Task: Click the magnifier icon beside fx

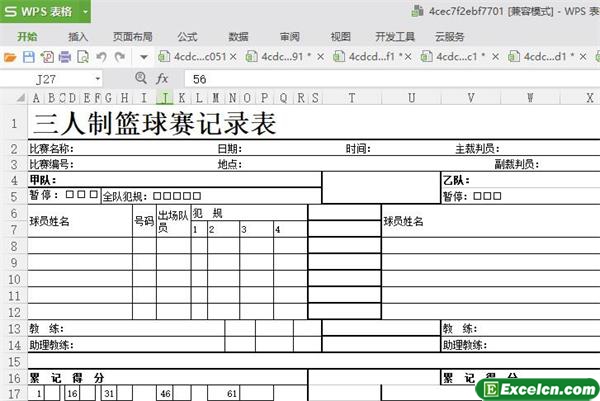Action: pos(141,78)
